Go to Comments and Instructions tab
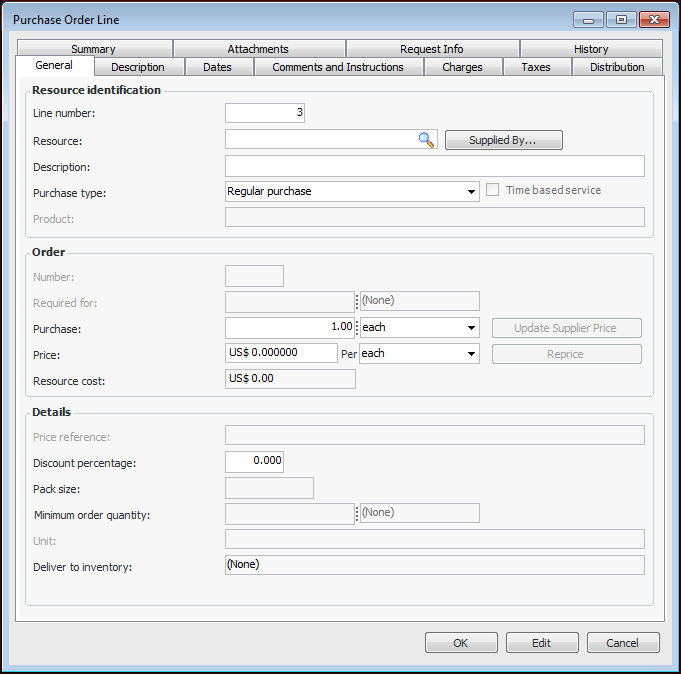The height and width of the screenshot is (674, 681). [x=338, y=67]
